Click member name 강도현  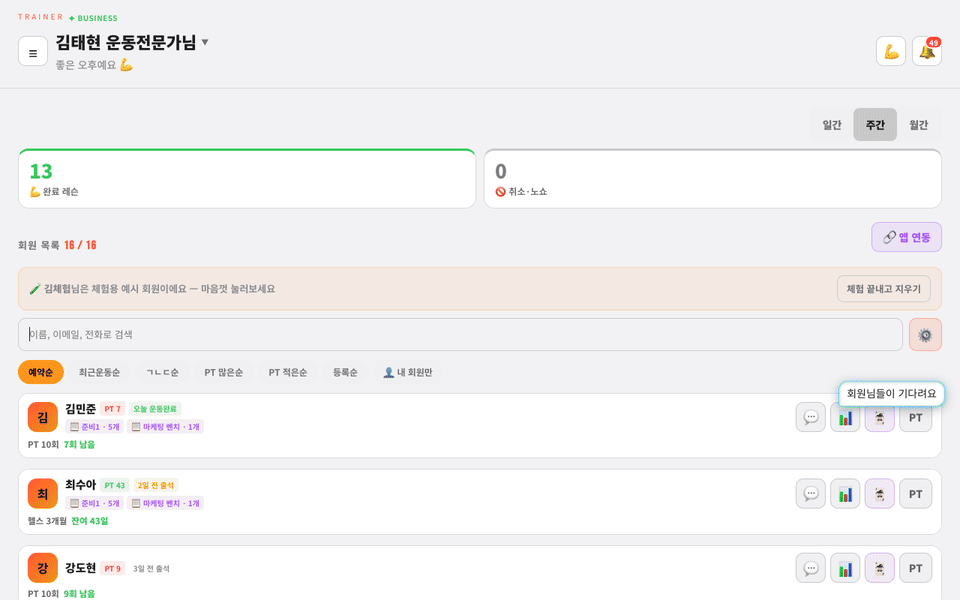point(80,568)
